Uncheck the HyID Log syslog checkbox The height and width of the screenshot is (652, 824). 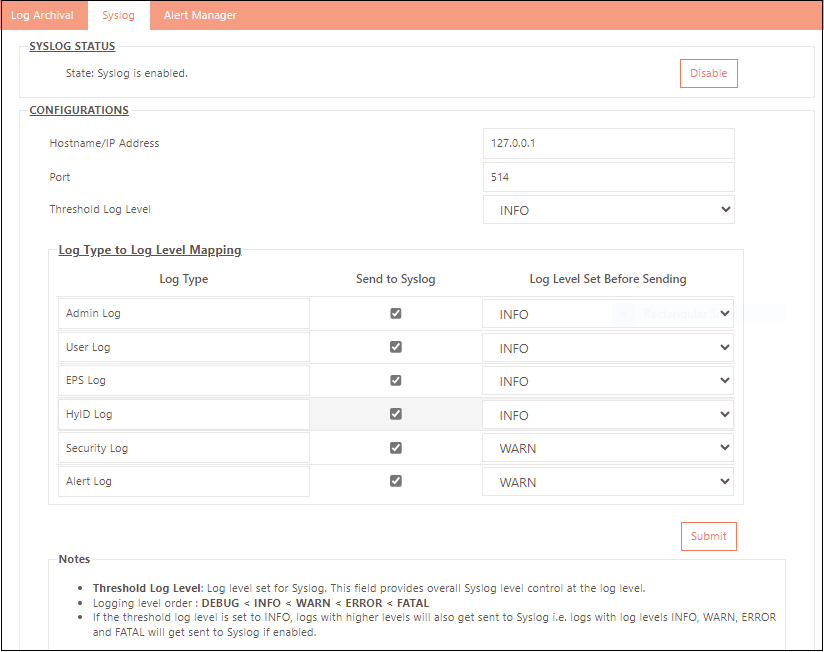click(x=396, y=414)
